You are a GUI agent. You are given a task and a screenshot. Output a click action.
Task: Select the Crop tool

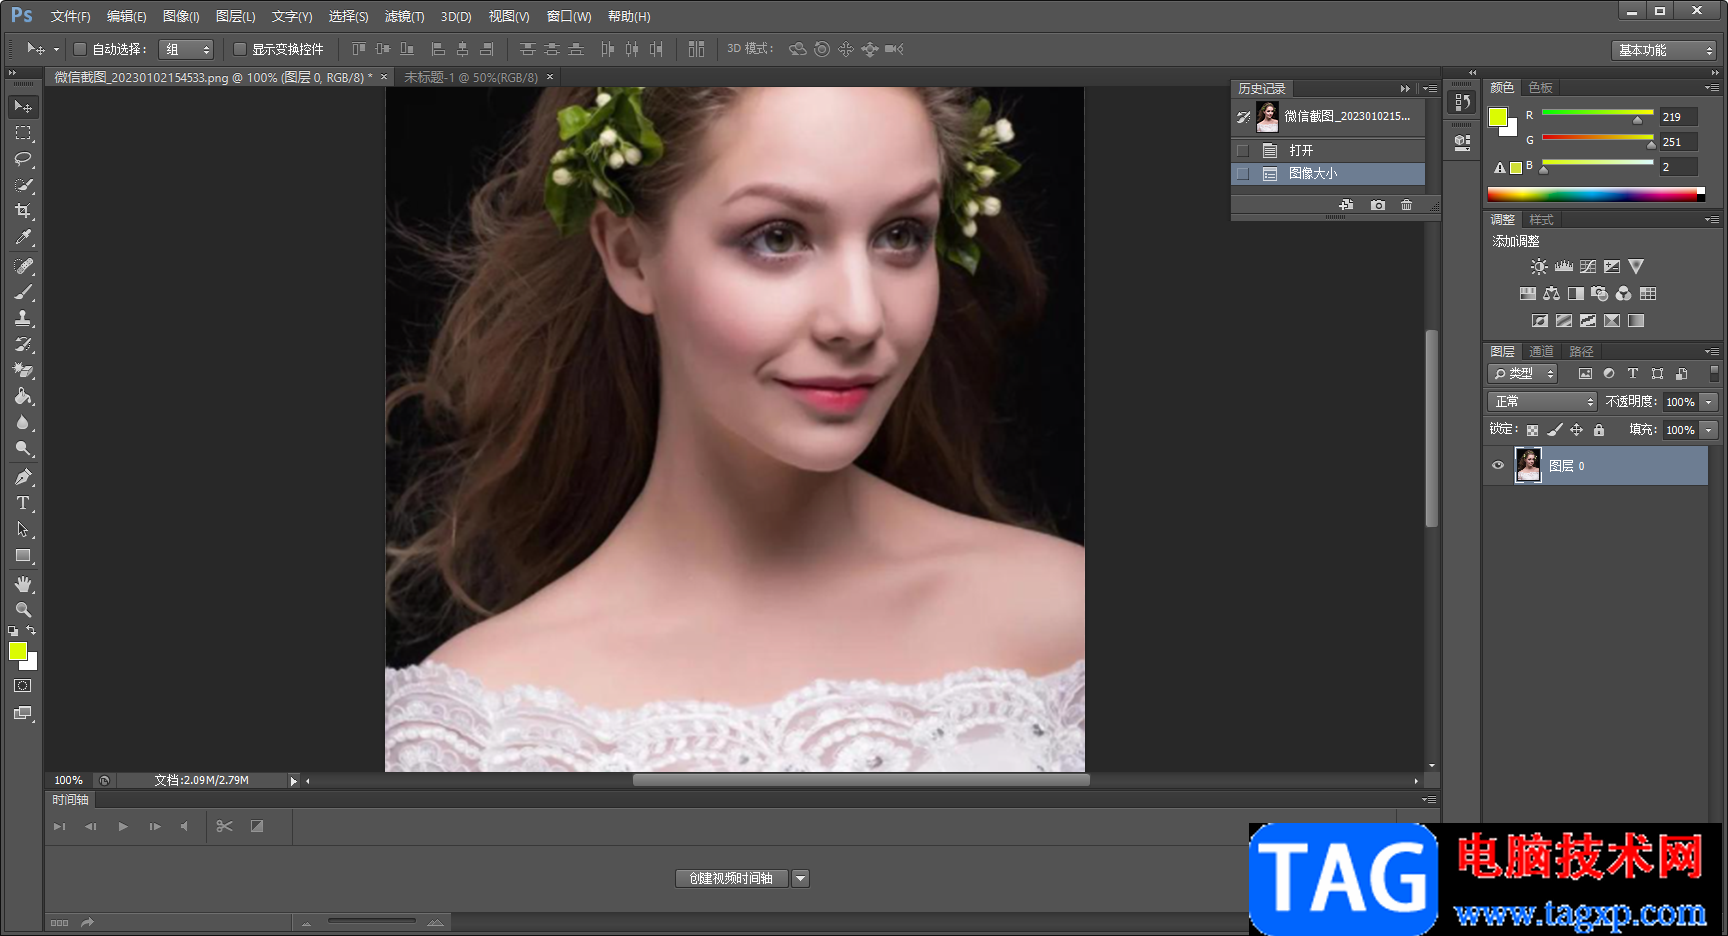coord(23,211)
